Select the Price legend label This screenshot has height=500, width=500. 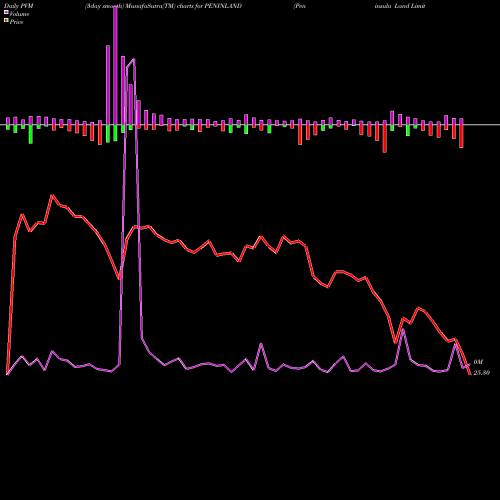pos(16,22)
